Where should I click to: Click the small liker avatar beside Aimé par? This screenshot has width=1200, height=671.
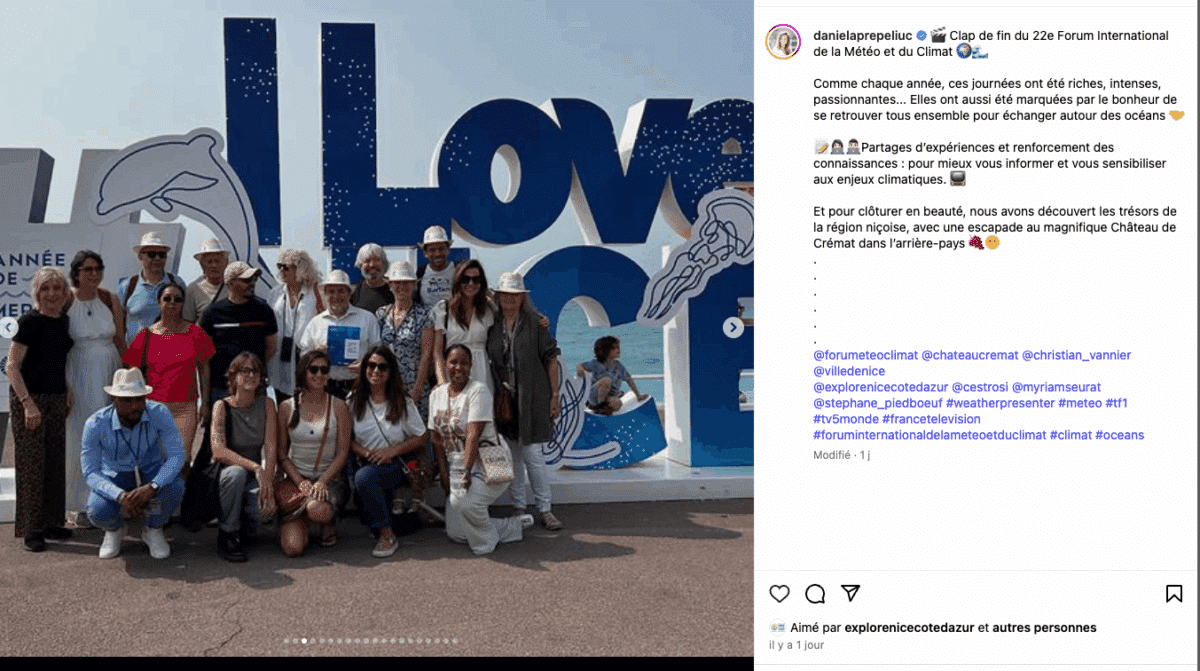[x=777, y=628]
